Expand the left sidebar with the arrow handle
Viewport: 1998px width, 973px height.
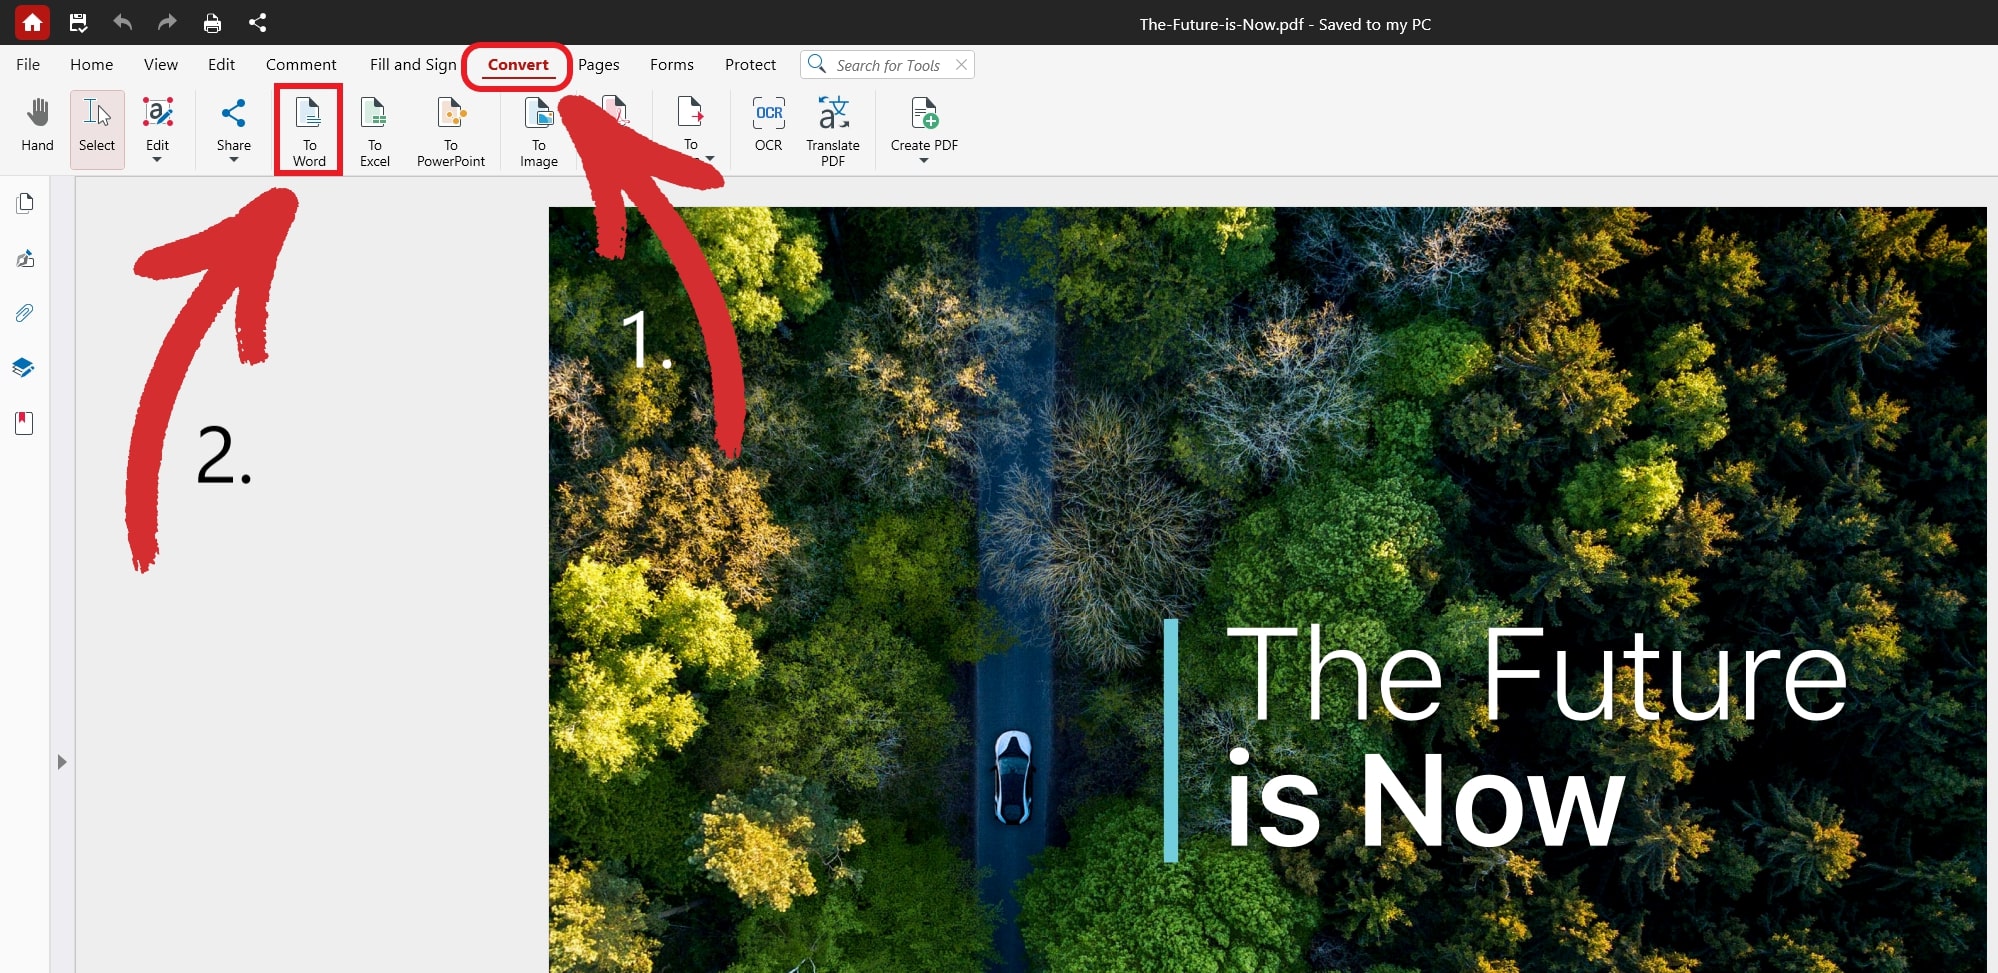(x=63, y=761)
